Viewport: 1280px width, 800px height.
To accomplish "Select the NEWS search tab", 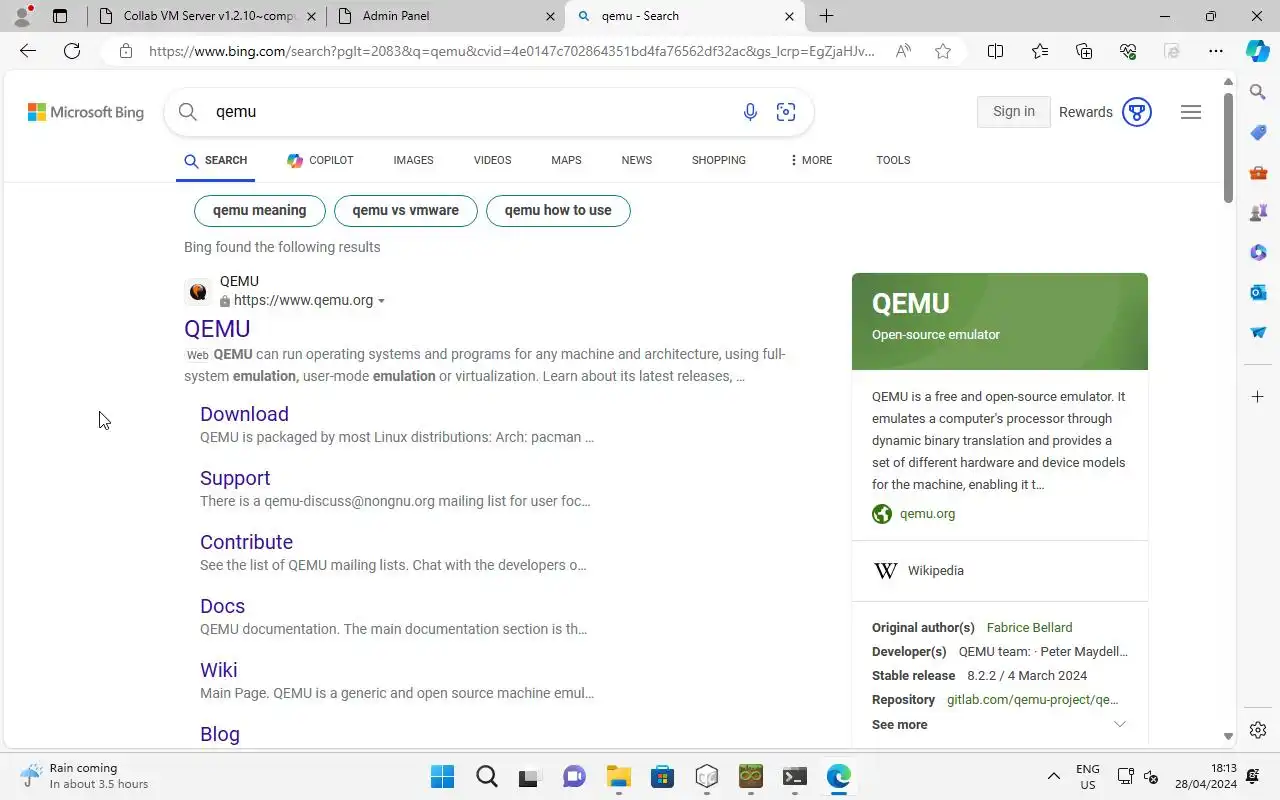I will [636, 160].
